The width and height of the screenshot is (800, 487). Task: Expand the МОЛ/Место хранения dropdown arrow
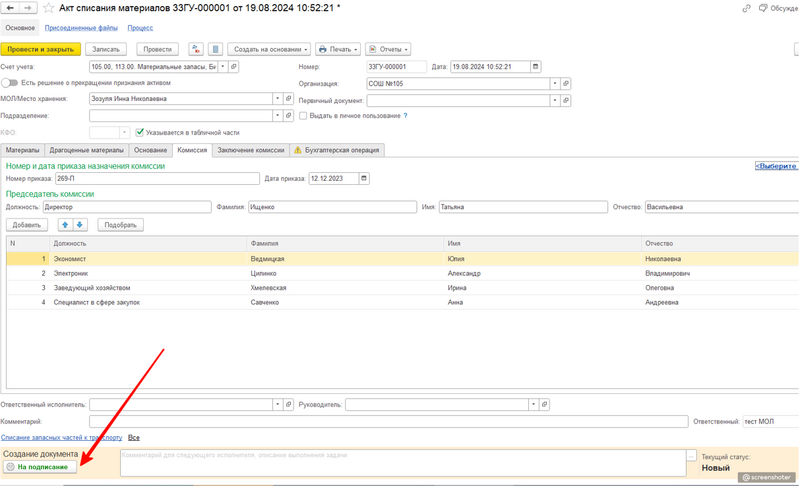click(278, 99)
